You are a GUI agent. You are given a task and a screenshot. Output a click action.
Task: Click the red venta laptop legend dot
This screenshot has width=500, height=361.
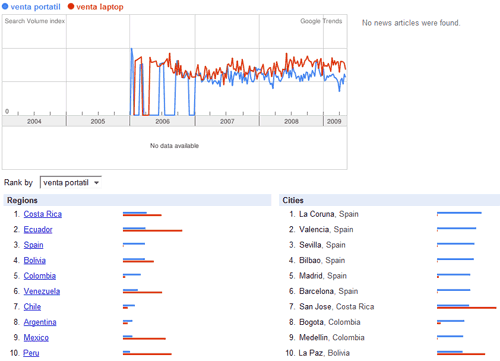pos(71,6)
